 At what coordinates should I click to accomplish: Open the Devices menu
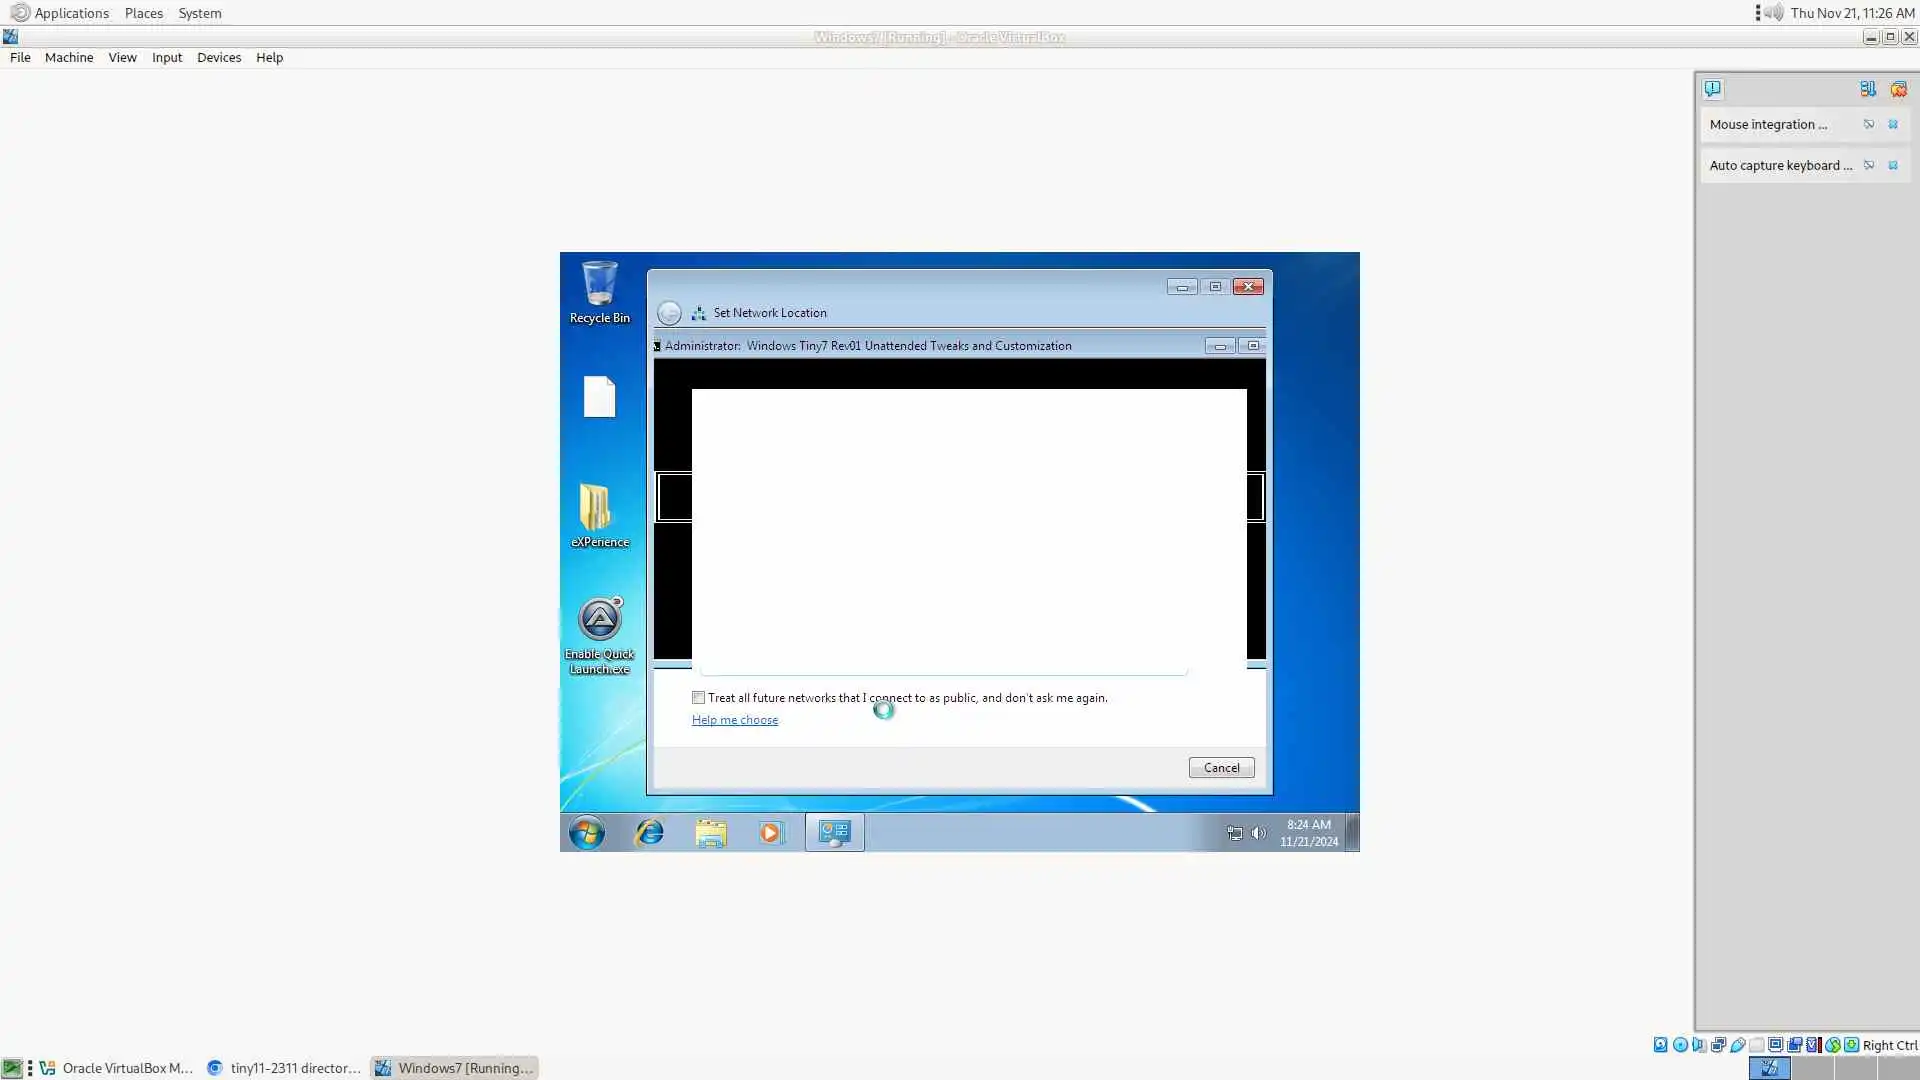coord(218,58)
